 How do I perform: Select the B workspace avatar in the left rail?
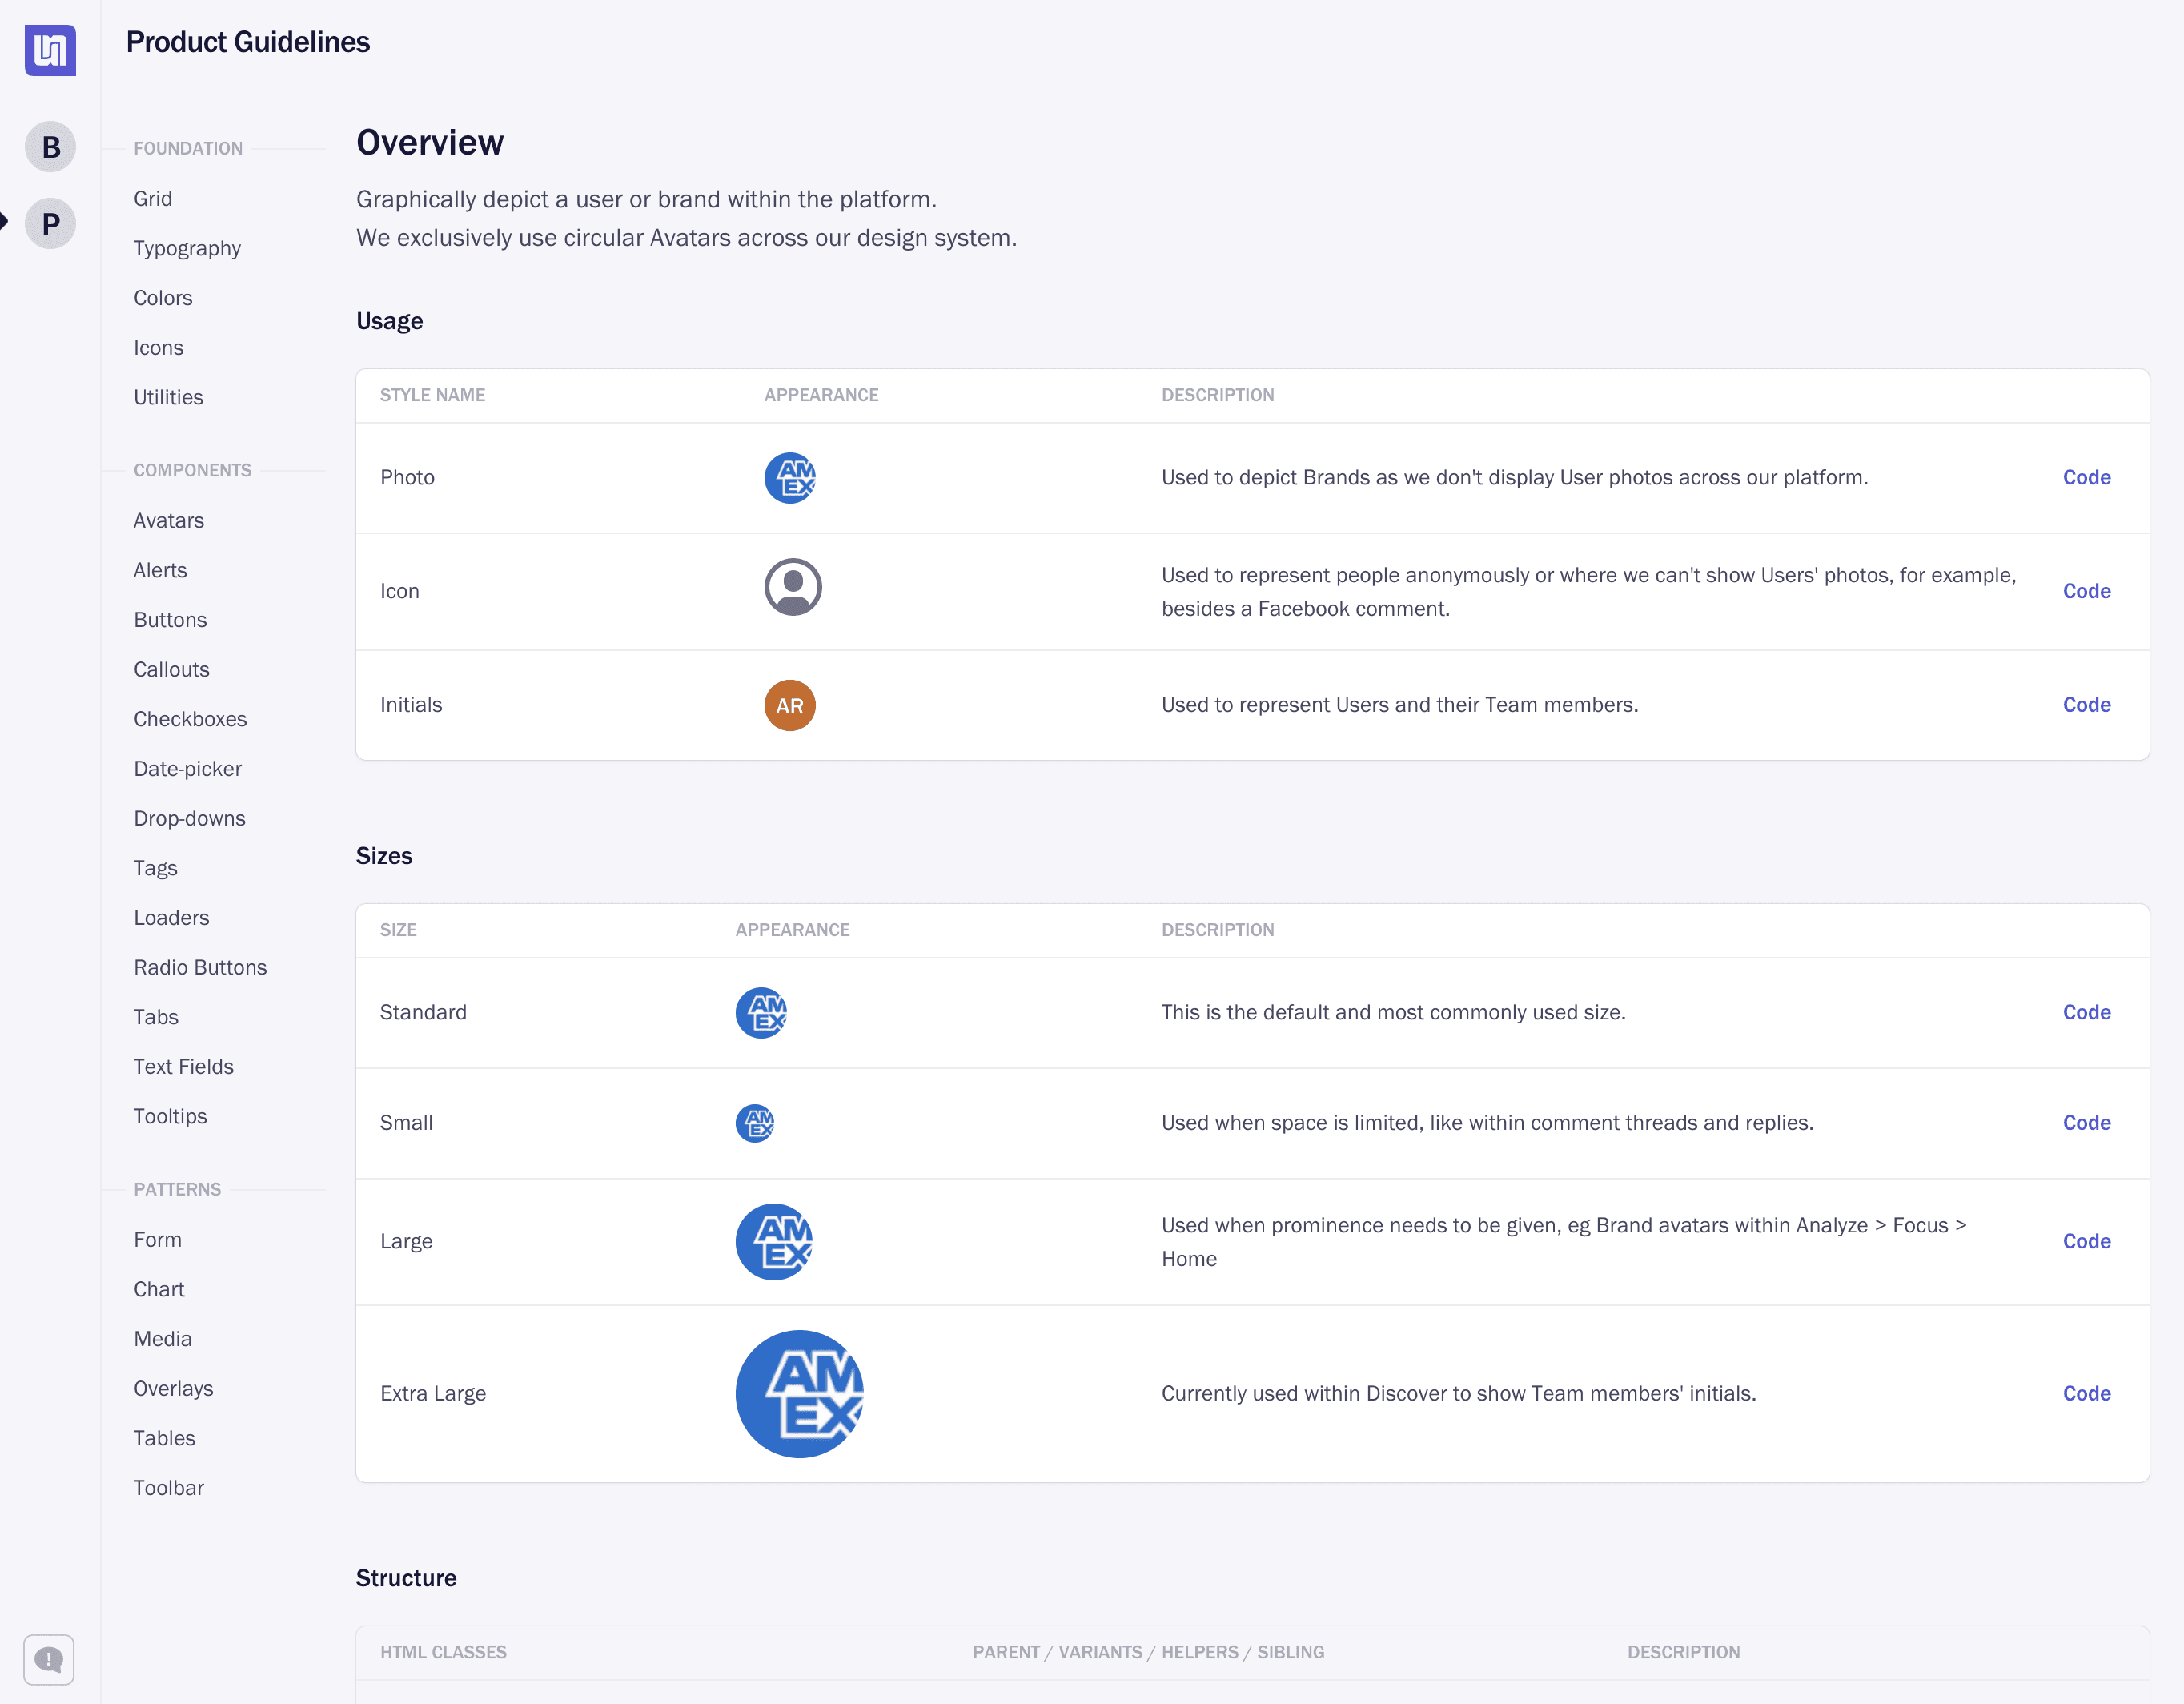(49, 146)
